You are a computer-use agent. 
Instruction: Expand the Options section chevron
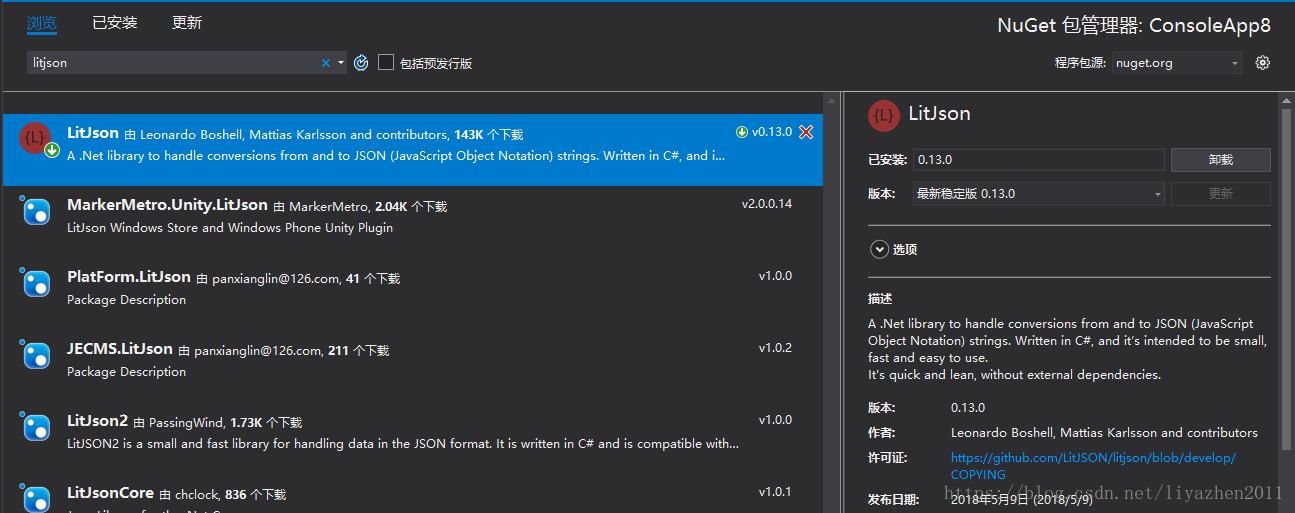click(880, 249)
